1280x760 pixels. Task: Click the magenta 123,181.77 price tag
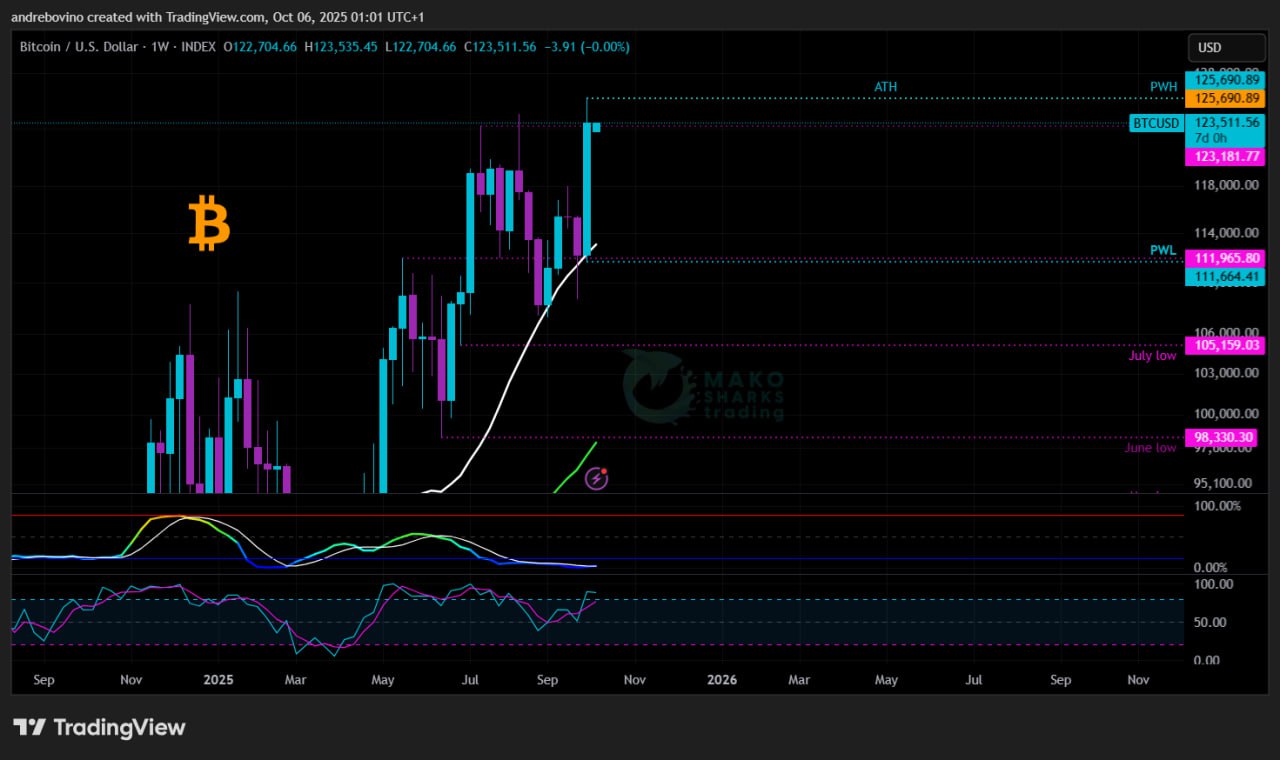tap(1224, 157)
